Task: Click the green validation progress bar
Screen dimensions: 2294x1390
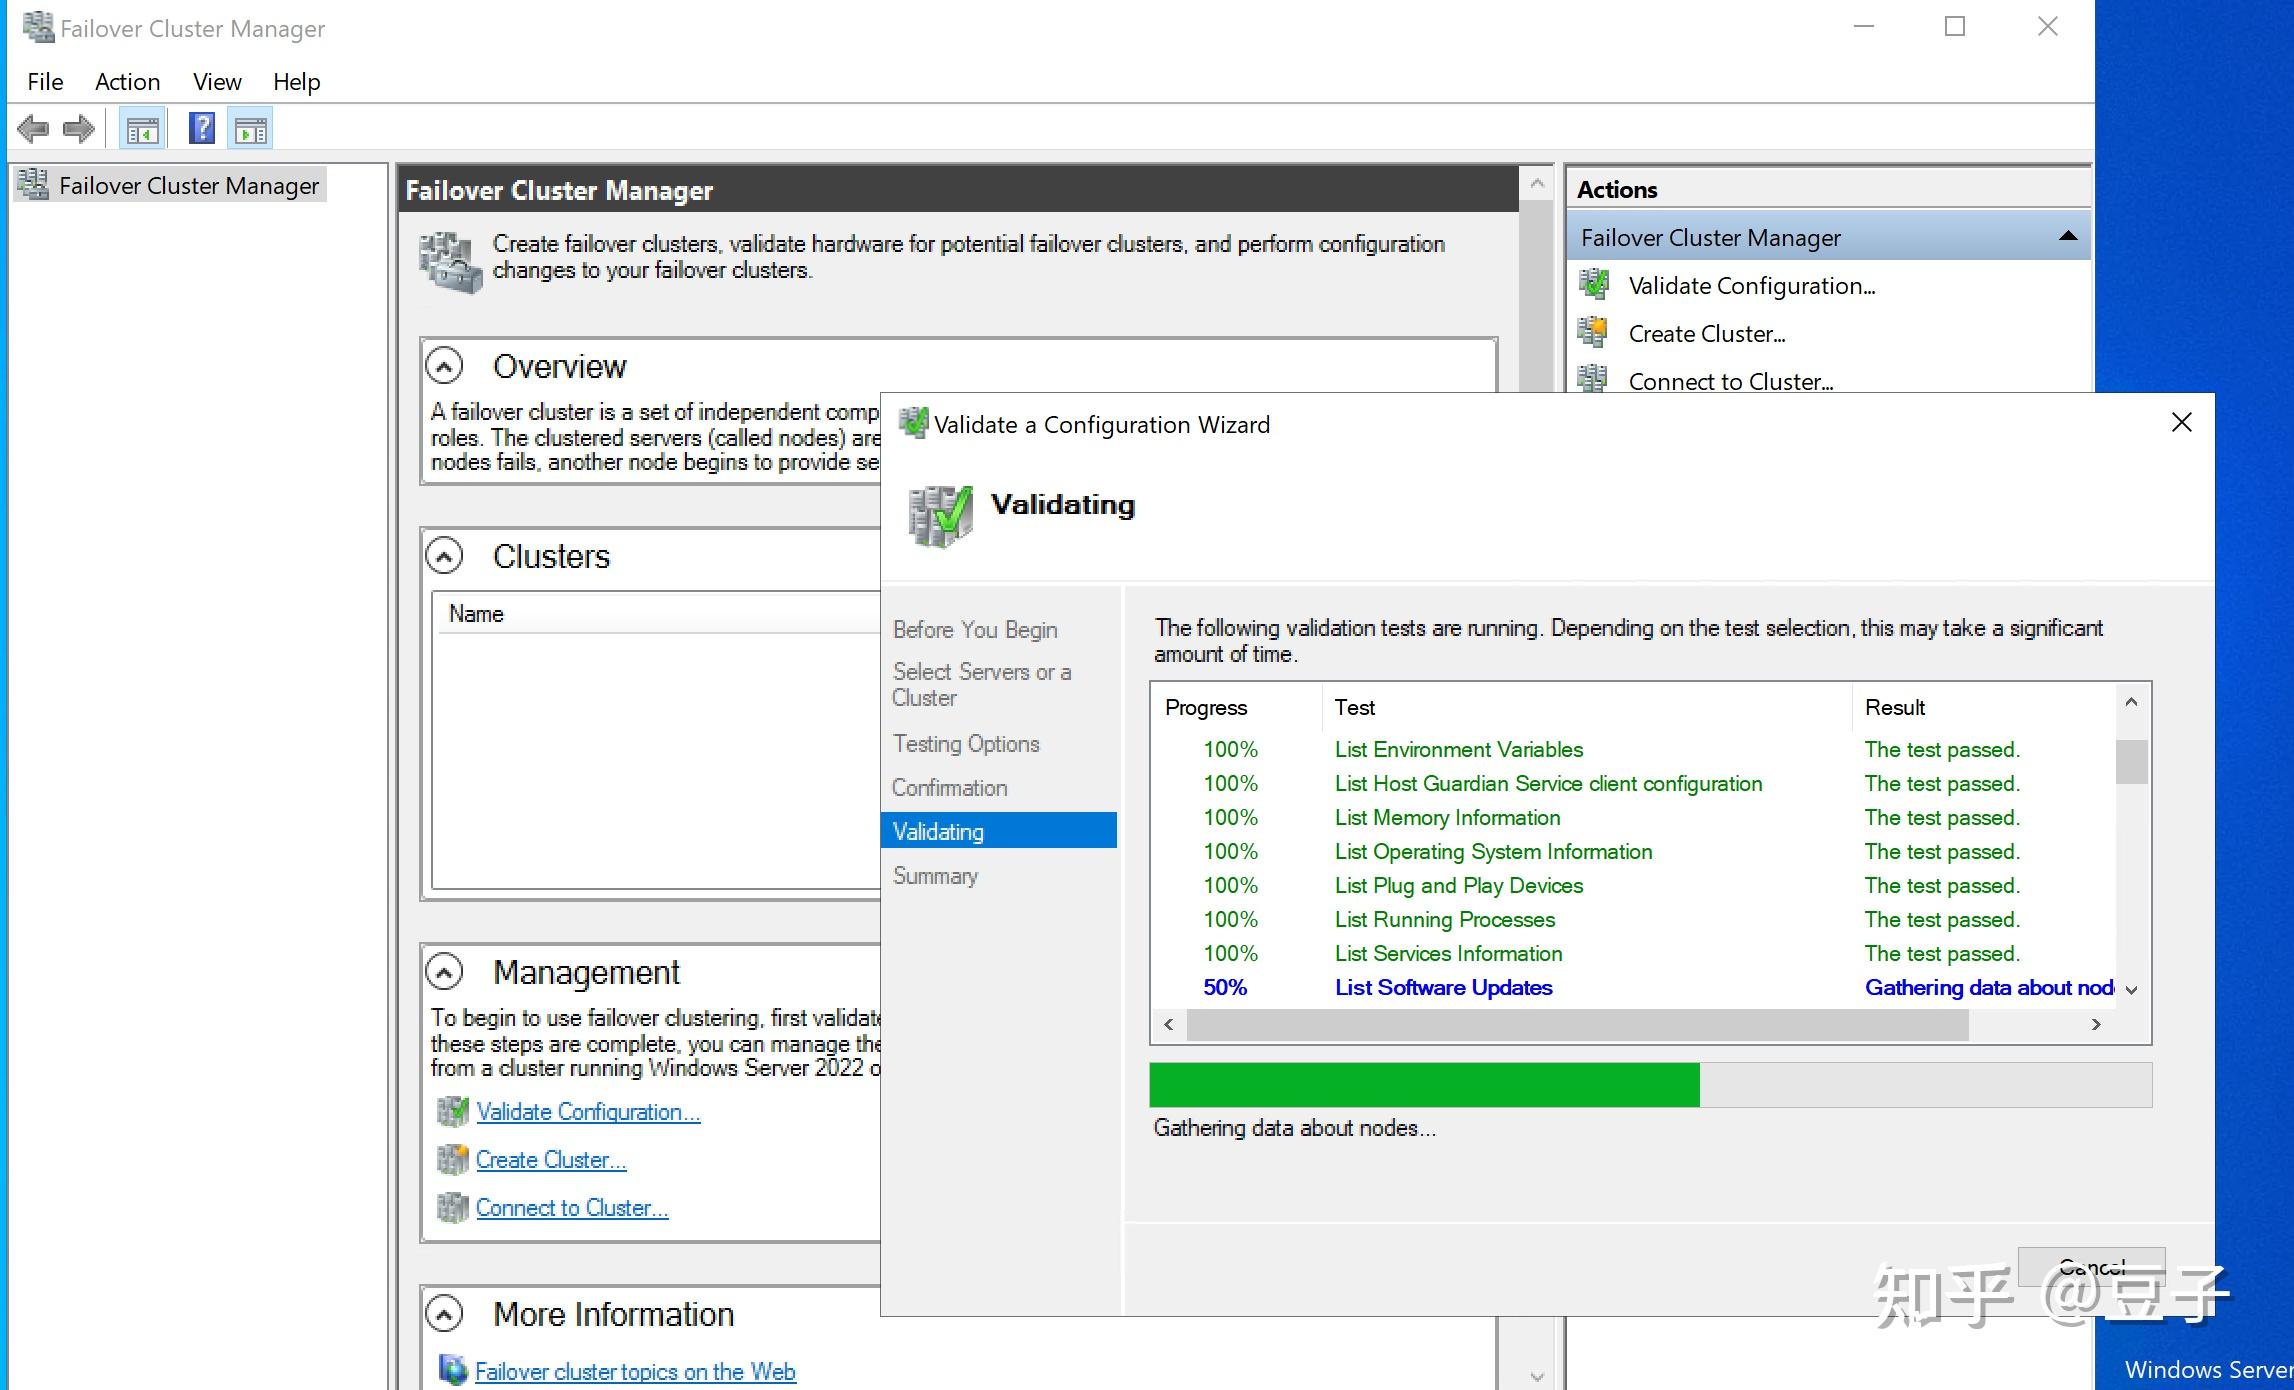Action: tap(1420, 1085)
